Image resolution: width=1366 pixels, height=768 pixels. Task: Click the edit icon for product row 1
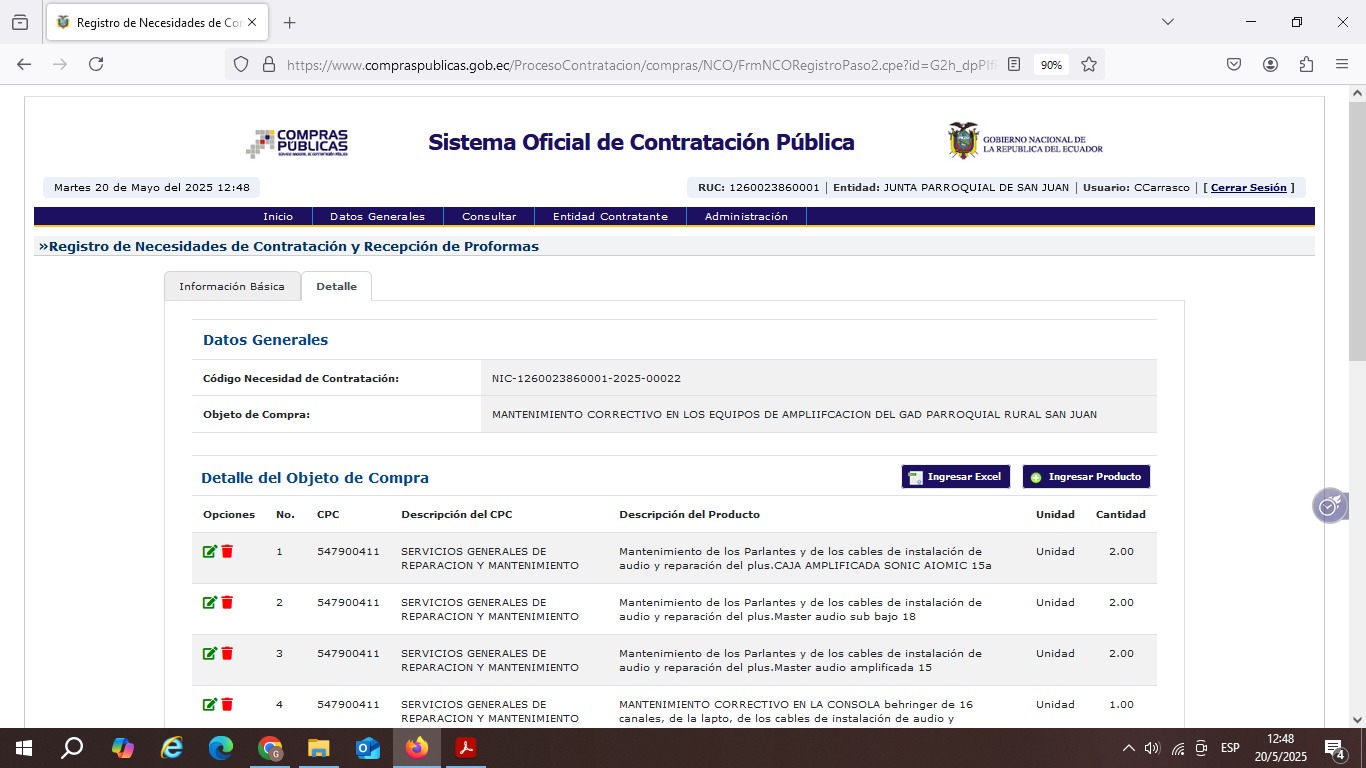point(209,552)
